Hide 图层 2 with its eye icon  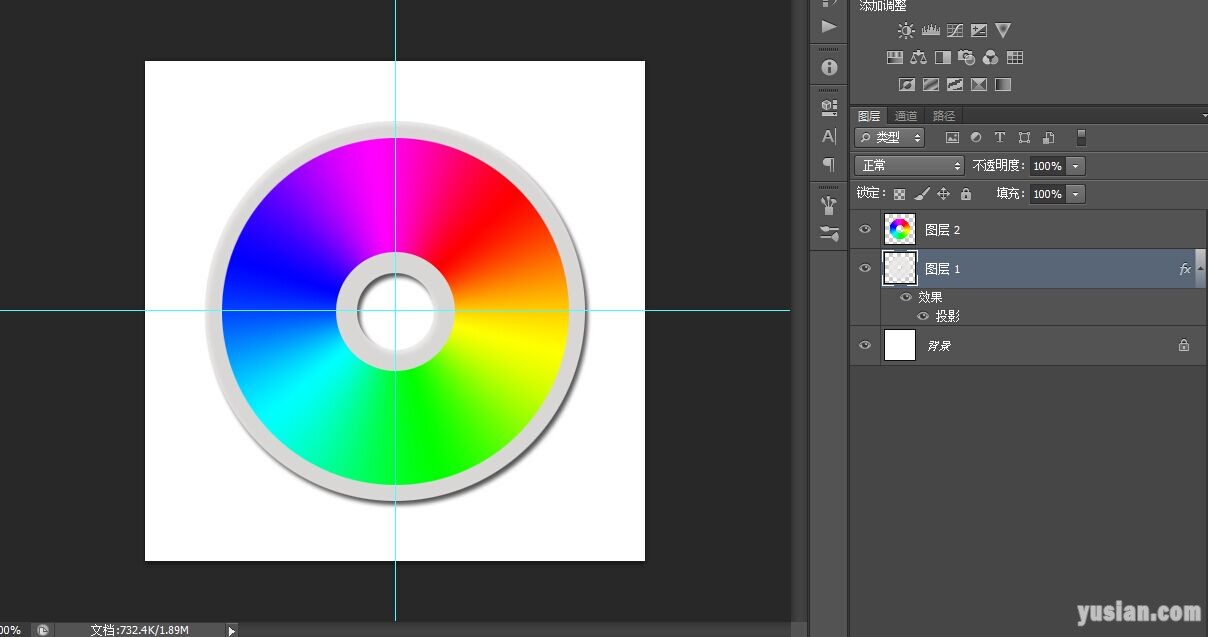pos(866,230)
